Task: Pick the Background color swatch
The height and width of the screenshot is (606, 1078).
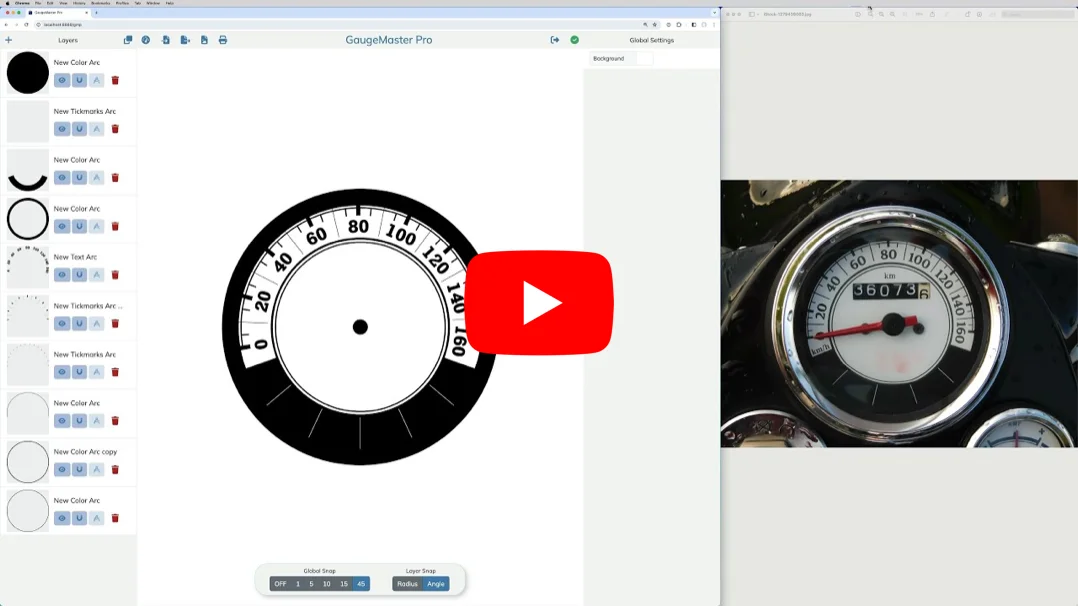Action: (x=644, y=58)
